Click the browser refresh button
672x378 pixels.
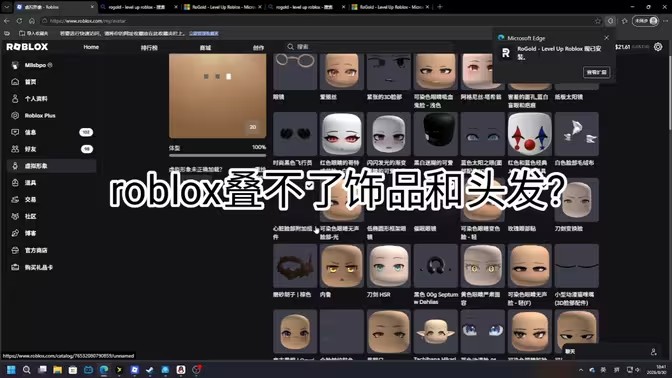pos(19,21)
